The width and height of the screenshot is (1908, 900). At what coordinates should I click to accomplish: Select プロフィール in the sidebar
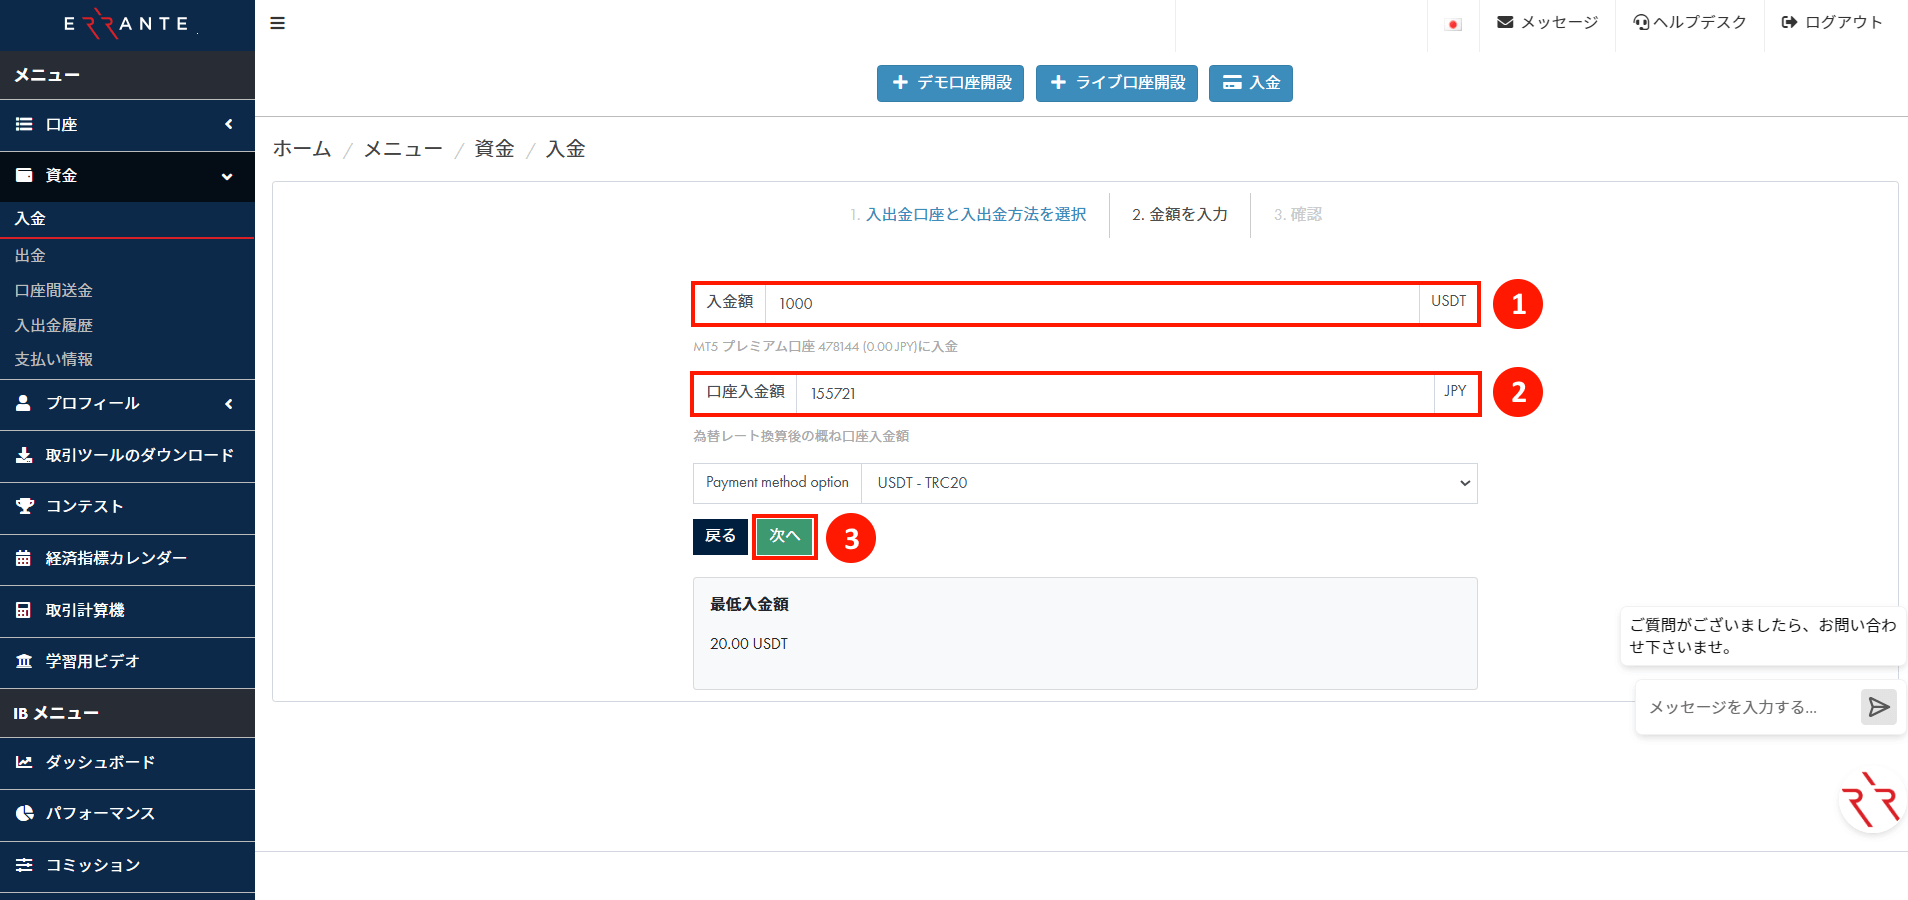point(91,403)
